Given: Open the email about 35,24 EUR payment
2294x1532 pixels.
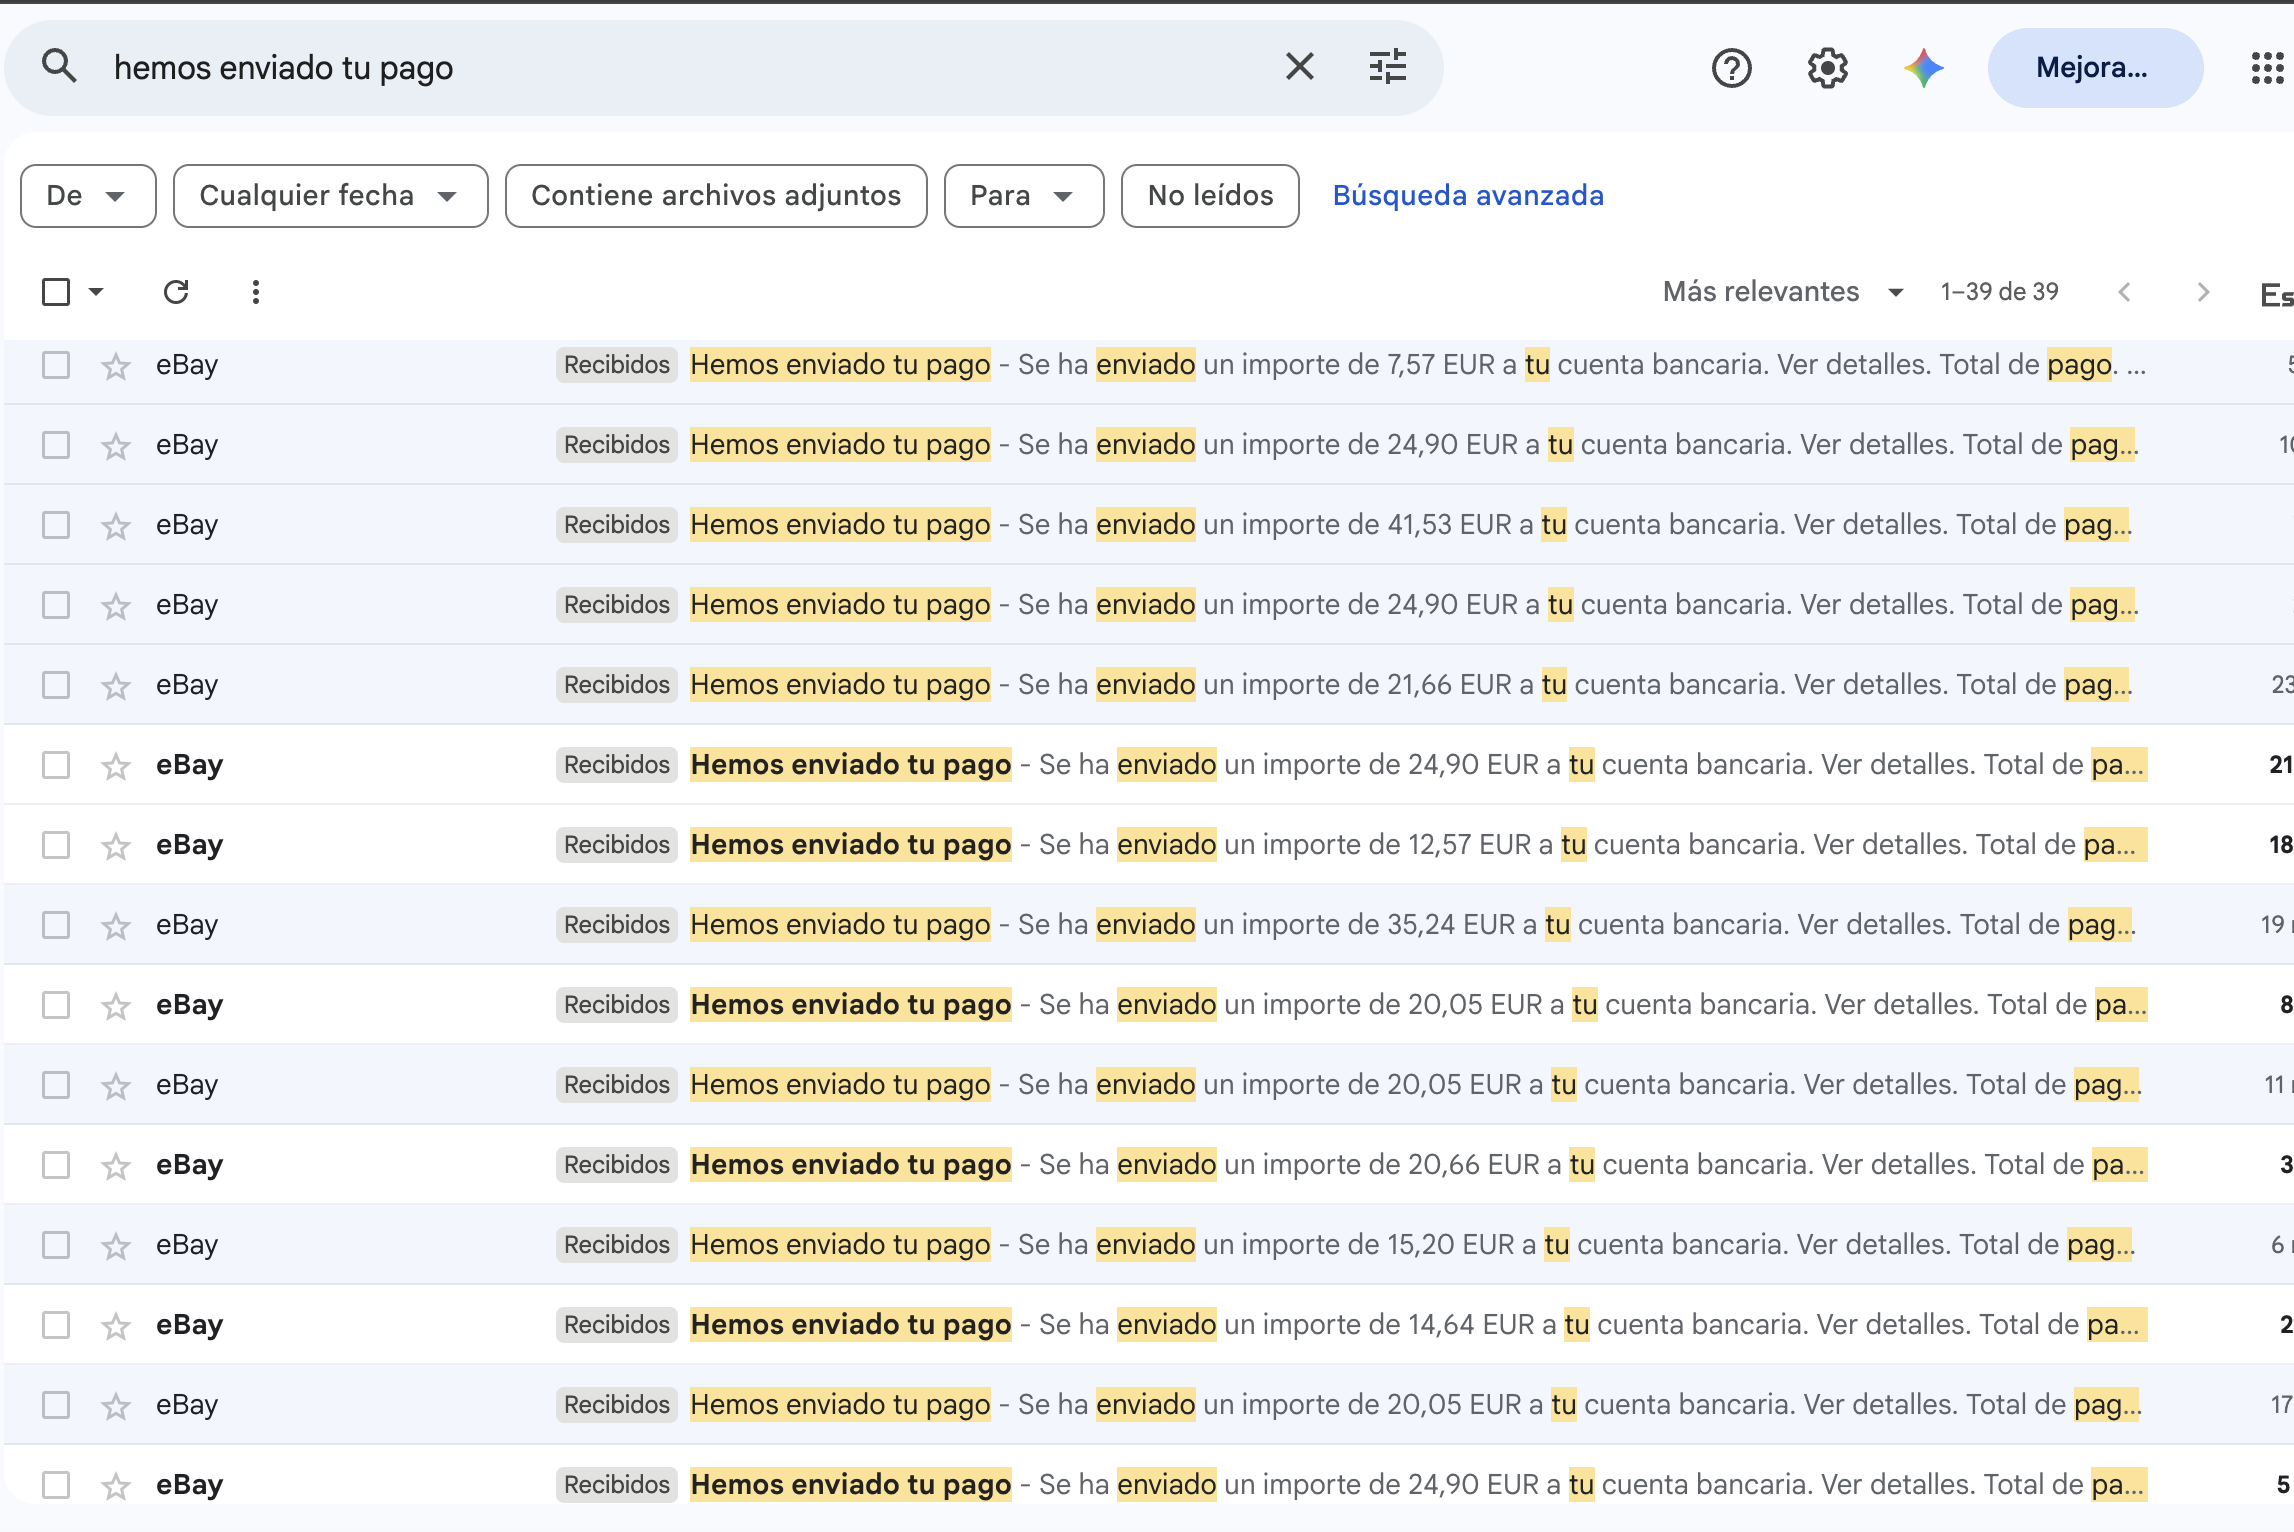Looking at the screenshot, I should [1148, 925].
